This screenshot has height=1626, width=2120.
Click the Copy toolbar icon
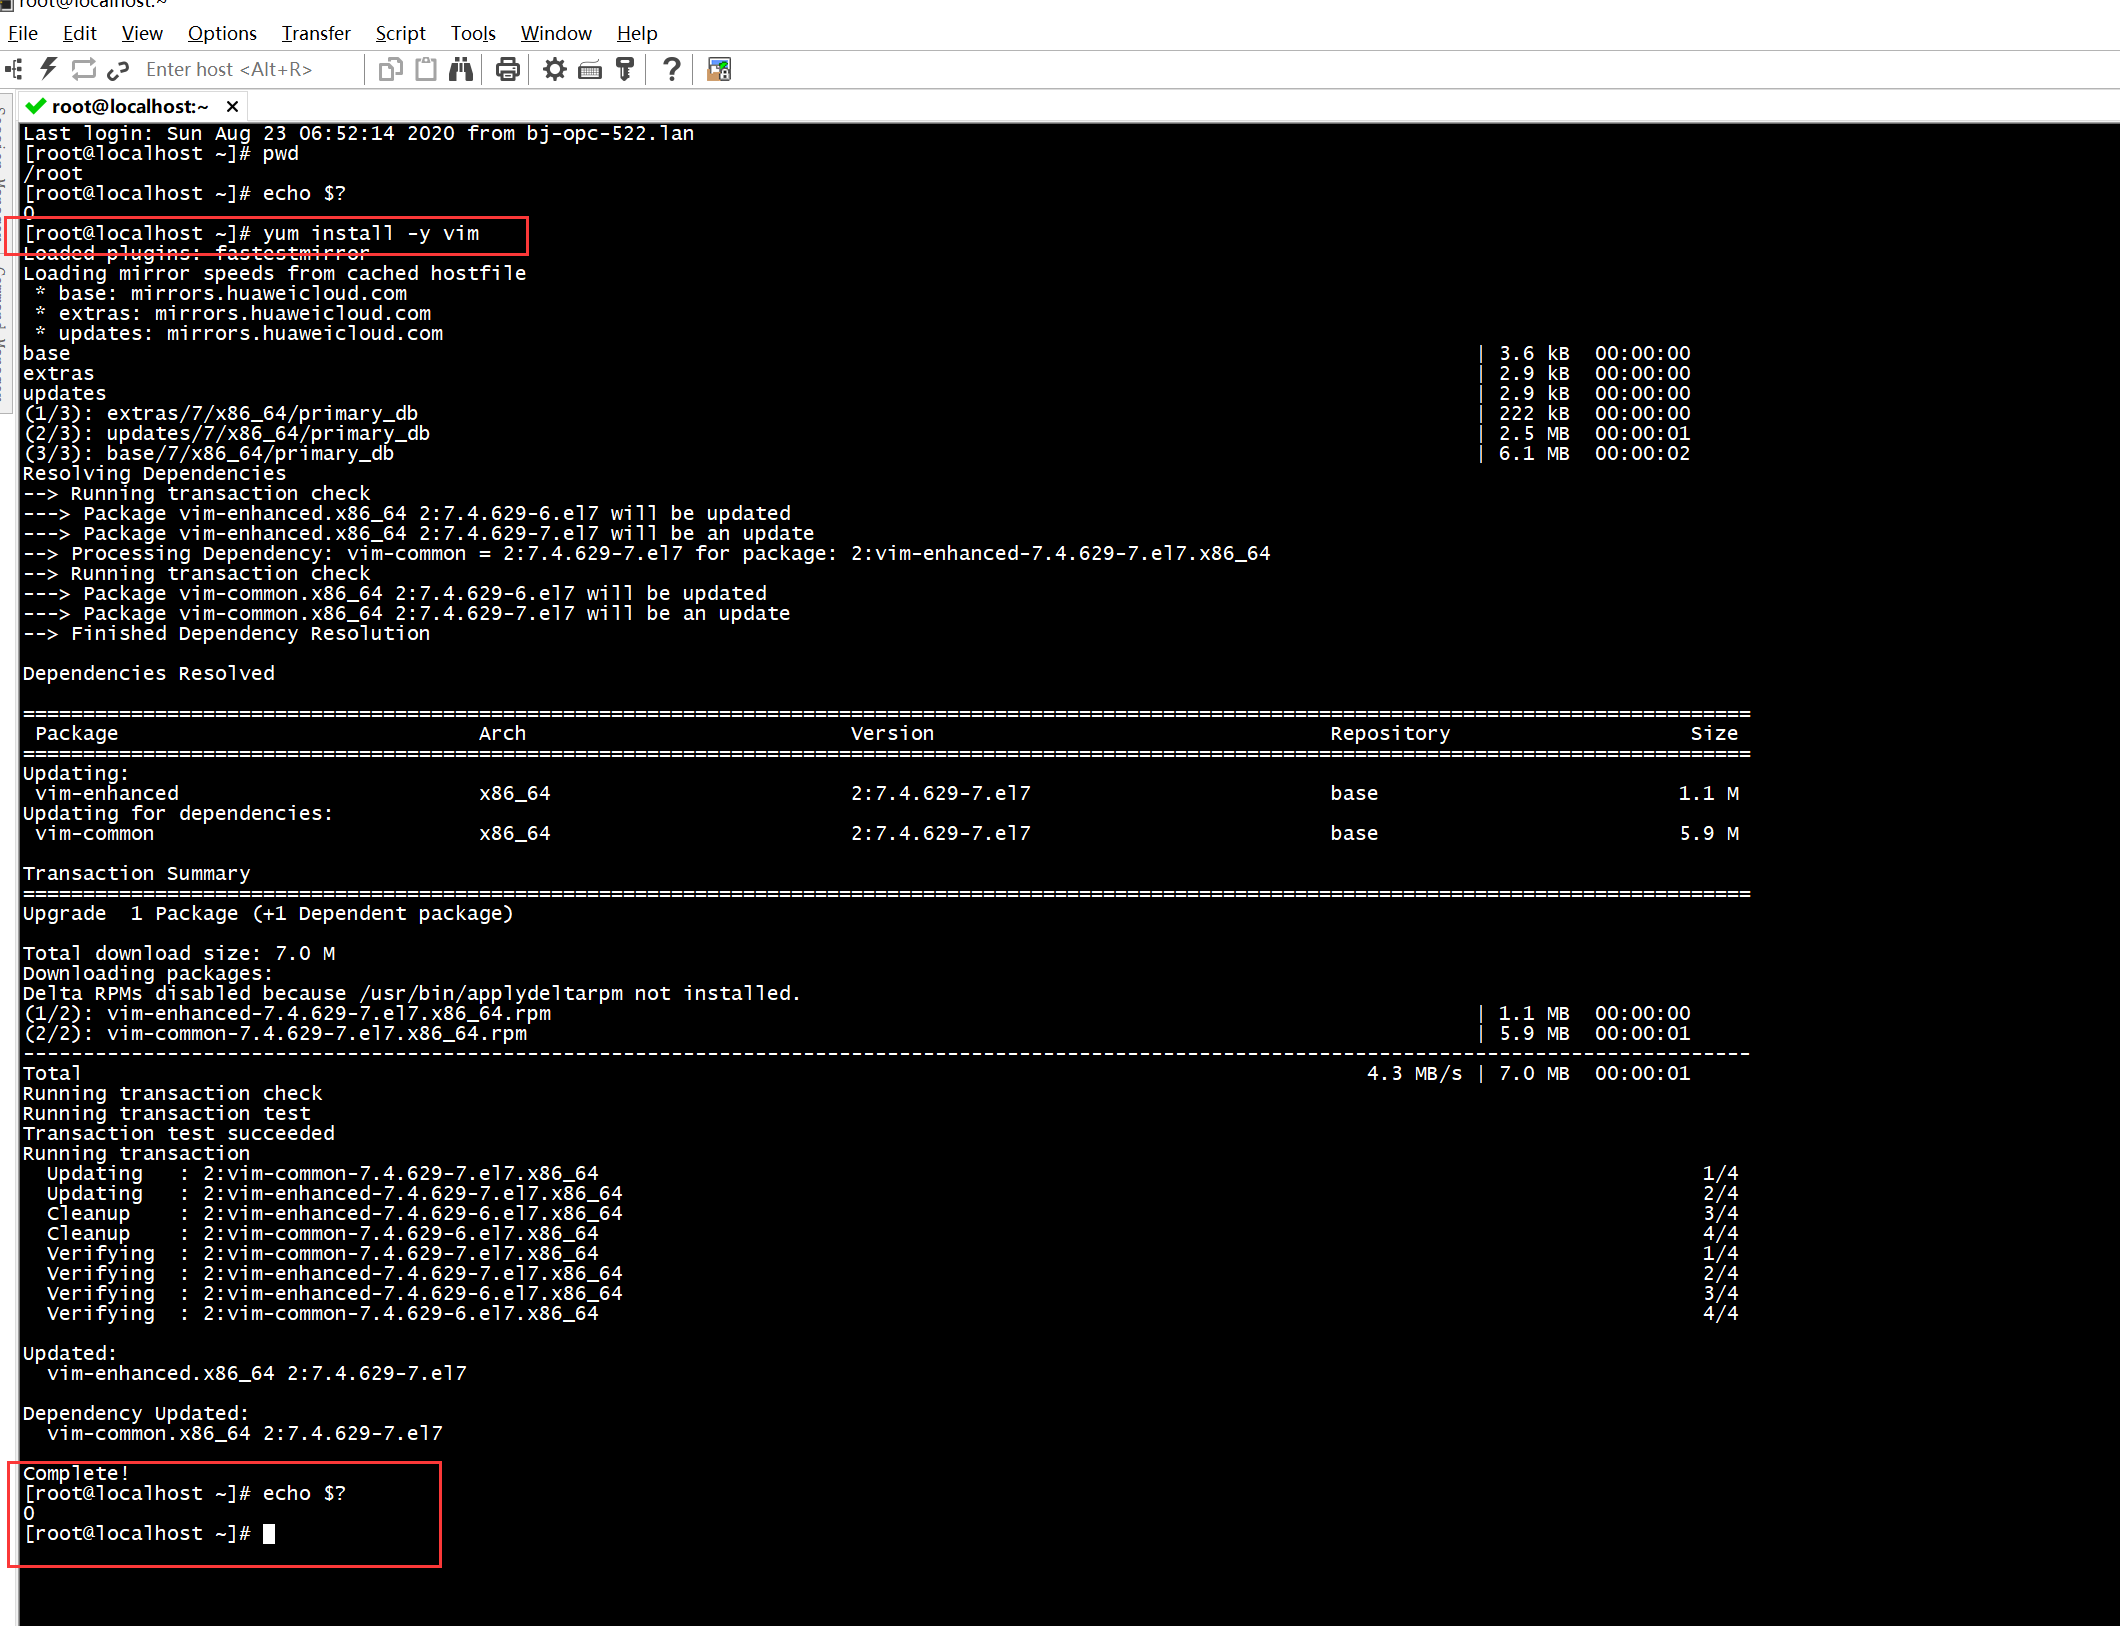pyautogui.click(x=390, y=69)
